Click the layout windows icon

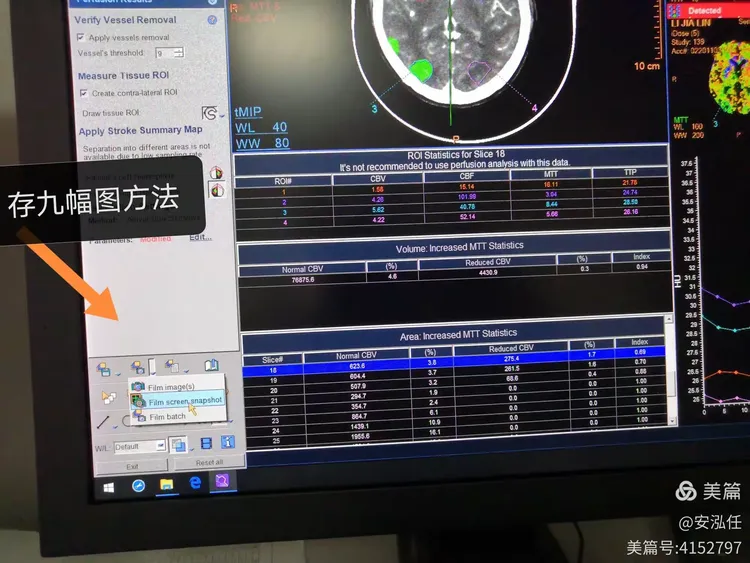[x=179, y=445]
